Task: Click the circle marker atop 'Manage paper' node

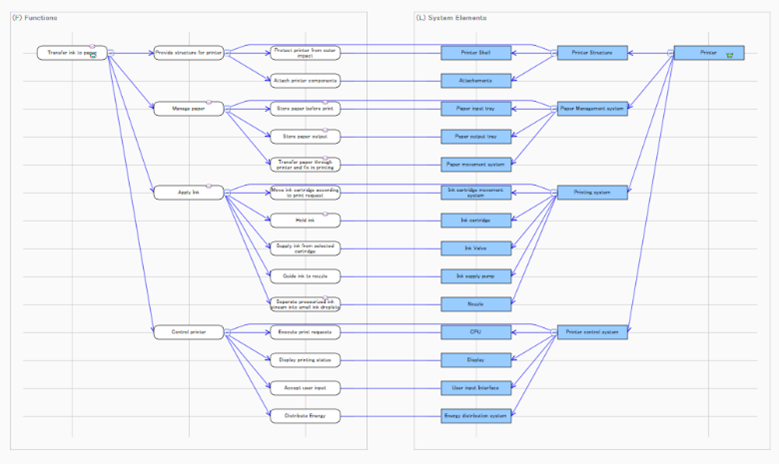Action: pyautogui.click(x=209, y=102)
